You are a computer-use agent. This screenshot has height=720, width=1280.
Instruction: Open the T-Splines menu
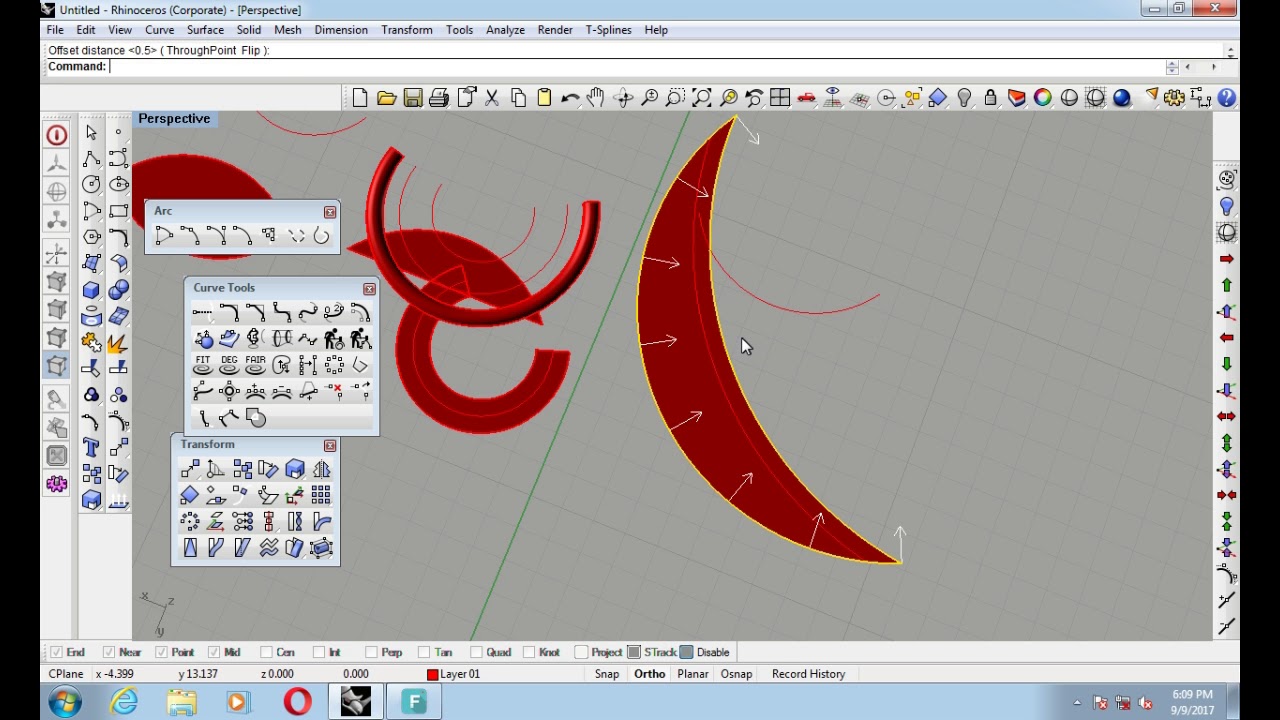[608, 30]
